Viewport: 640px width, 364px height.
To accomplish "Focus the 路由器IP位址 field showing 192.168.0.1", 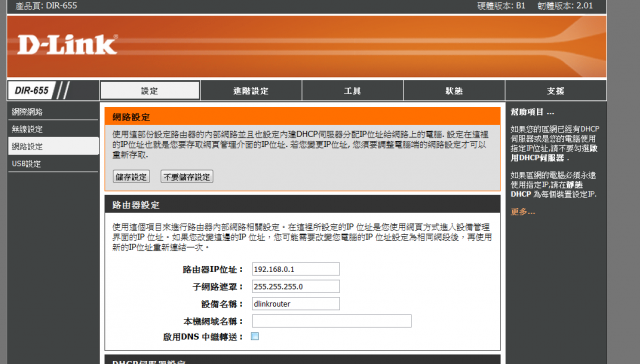I will tap(296, 269).
